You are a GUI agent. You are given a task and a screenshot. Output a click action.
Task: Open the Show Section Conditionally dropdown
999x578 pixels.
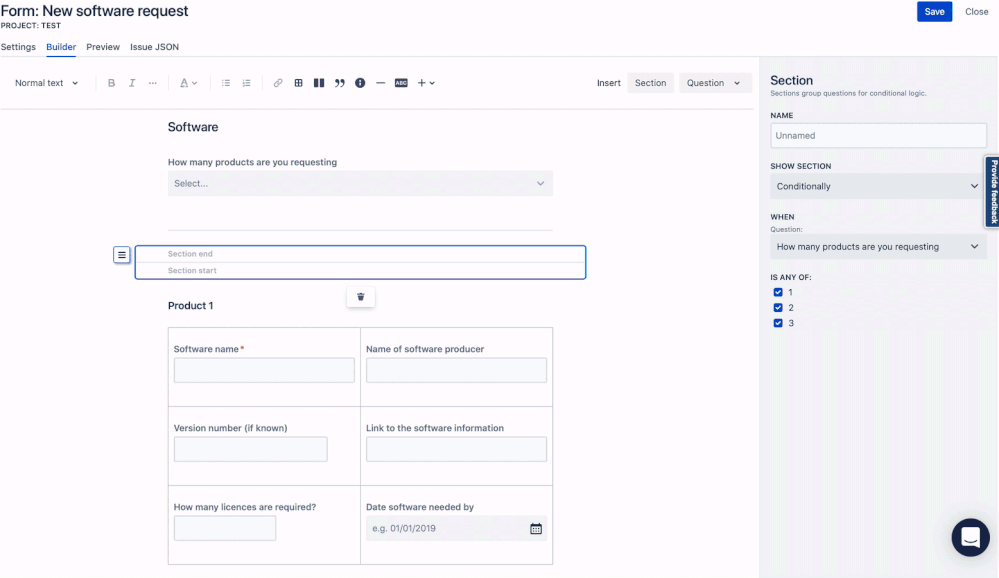[877, 186]
